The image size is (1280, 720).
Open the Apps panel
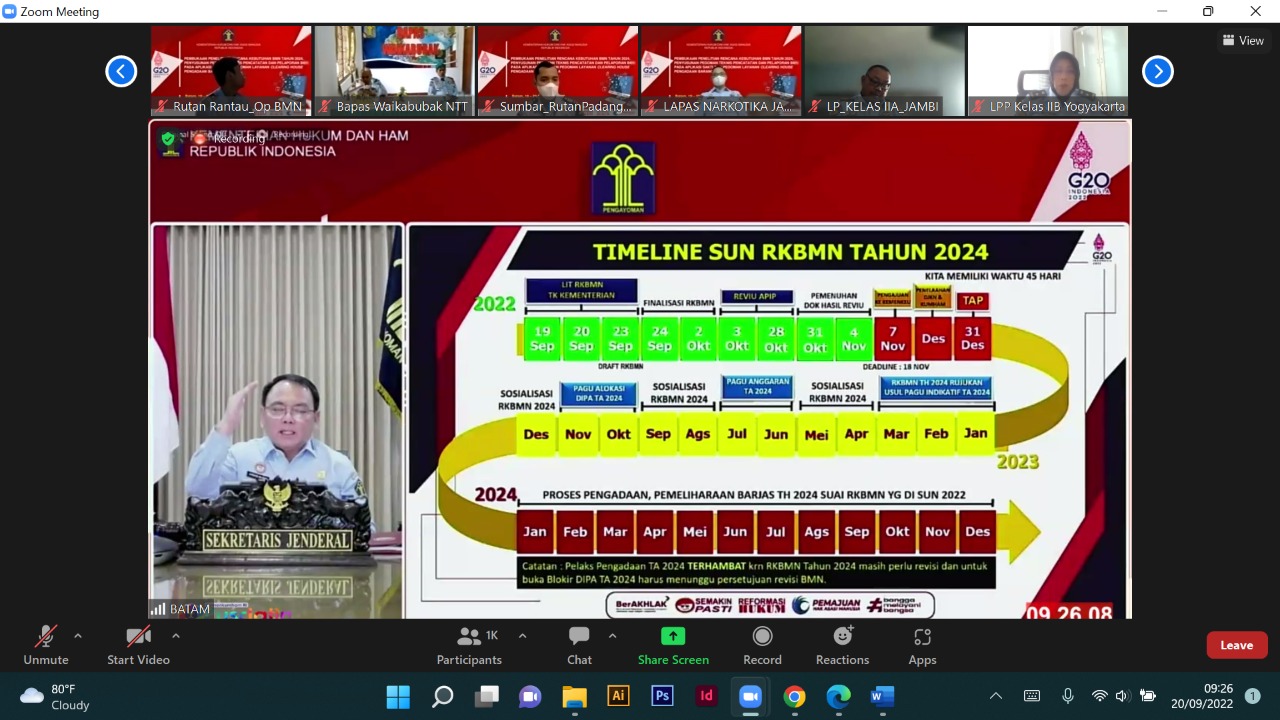click(x=922, y=645)
